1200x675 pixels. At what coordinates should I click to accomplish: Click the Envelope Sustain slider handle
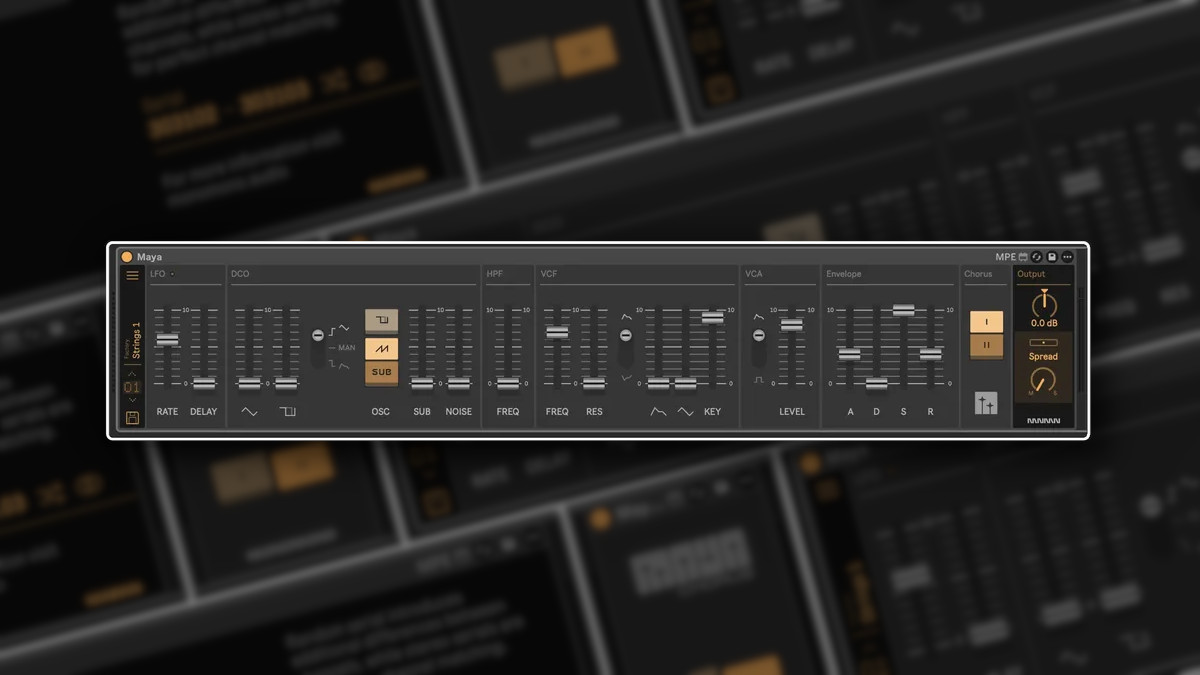click(x=903, y=310)
